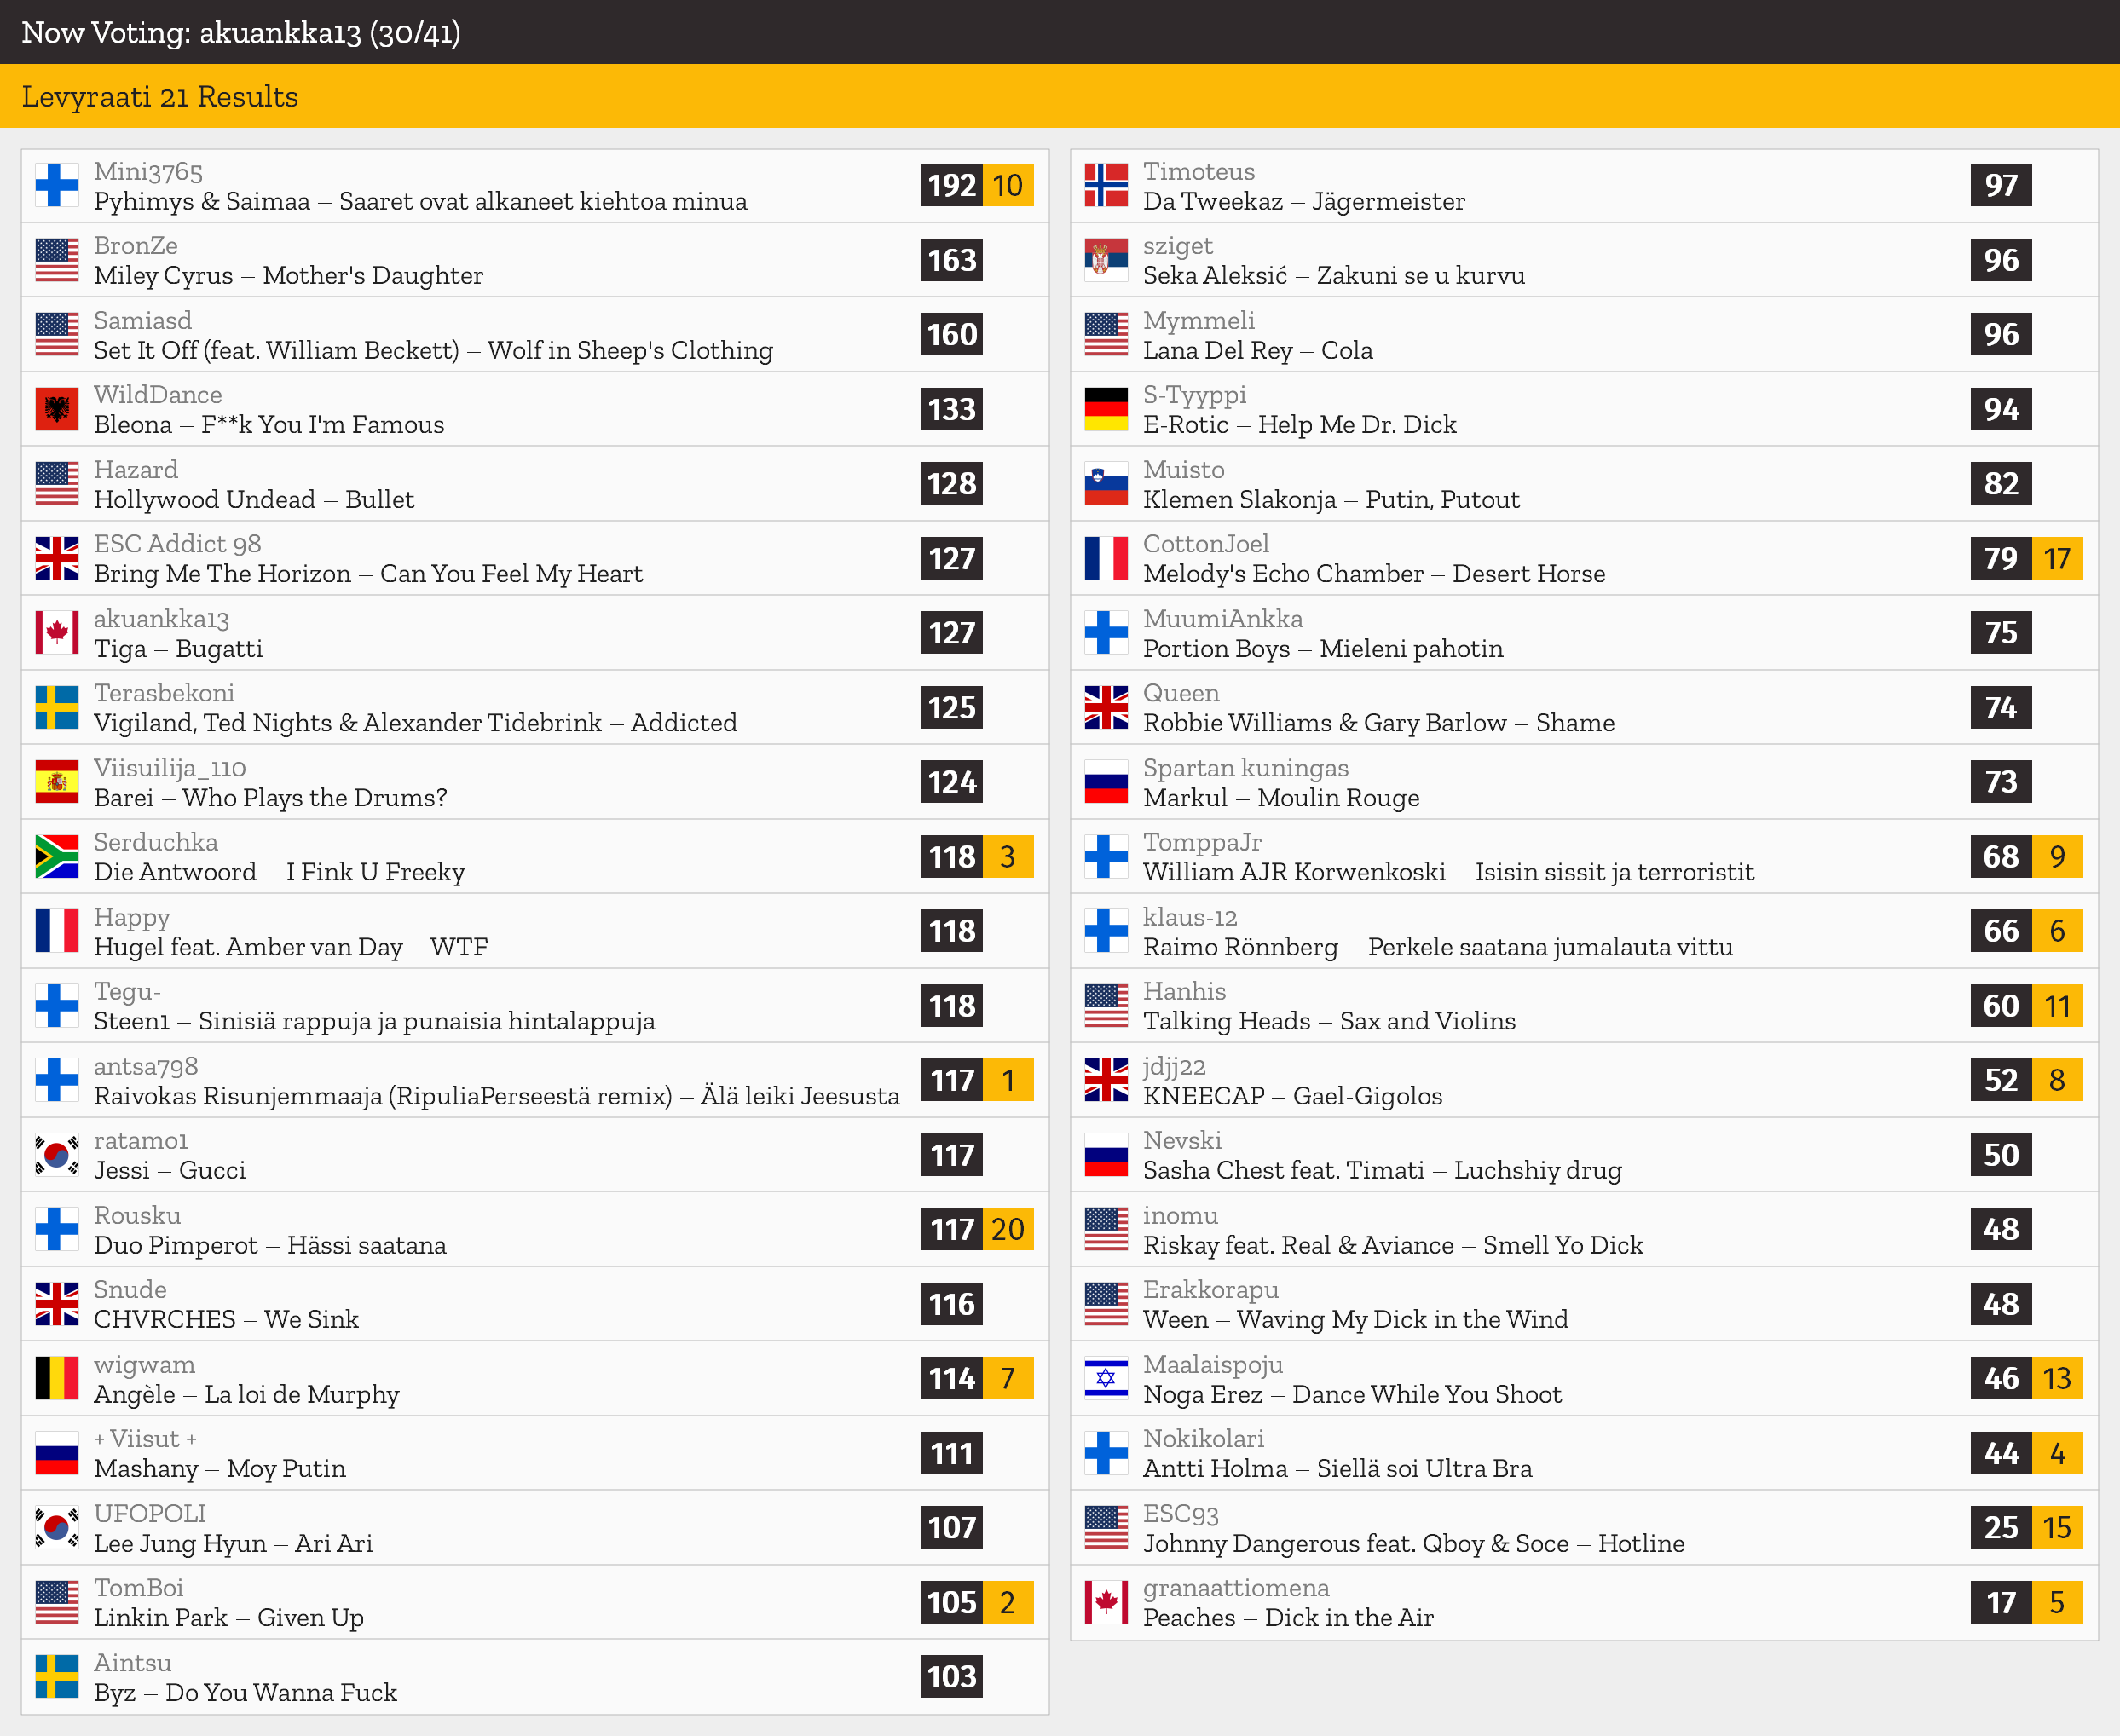Viewport: 2120px width, 1736px height.
Task: Click the song Mashany – Moy Putin
Action: click(220, 1468)
